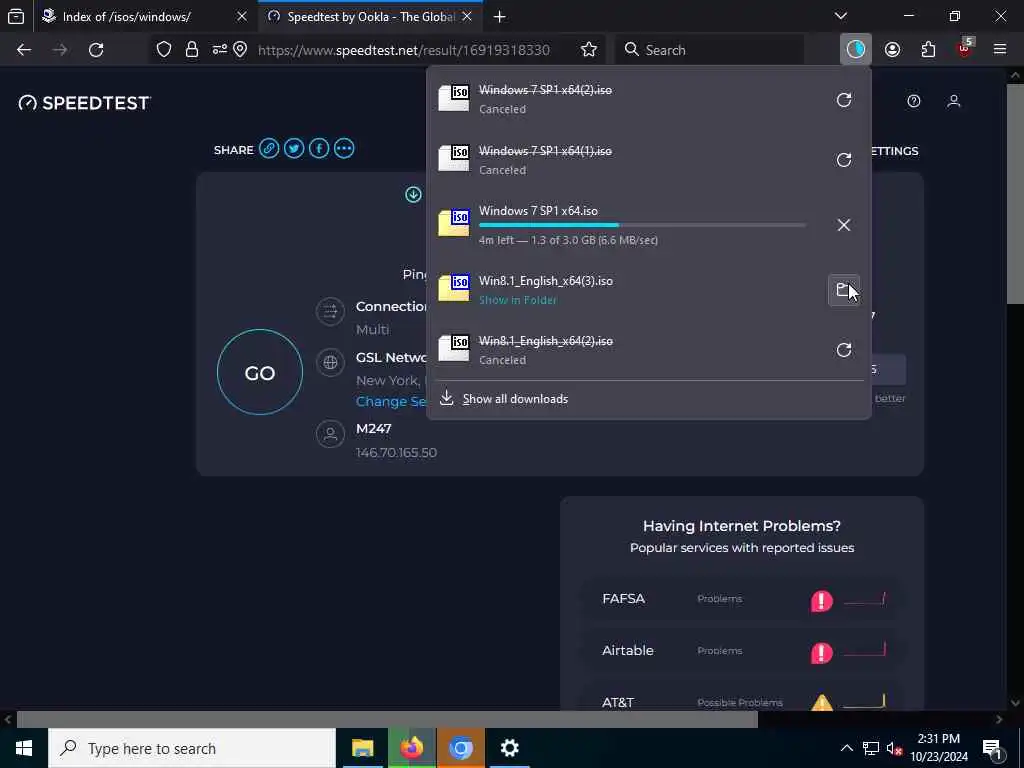Click the SPEEDTEST logo

pyautogui.click(x=84, y=103)
